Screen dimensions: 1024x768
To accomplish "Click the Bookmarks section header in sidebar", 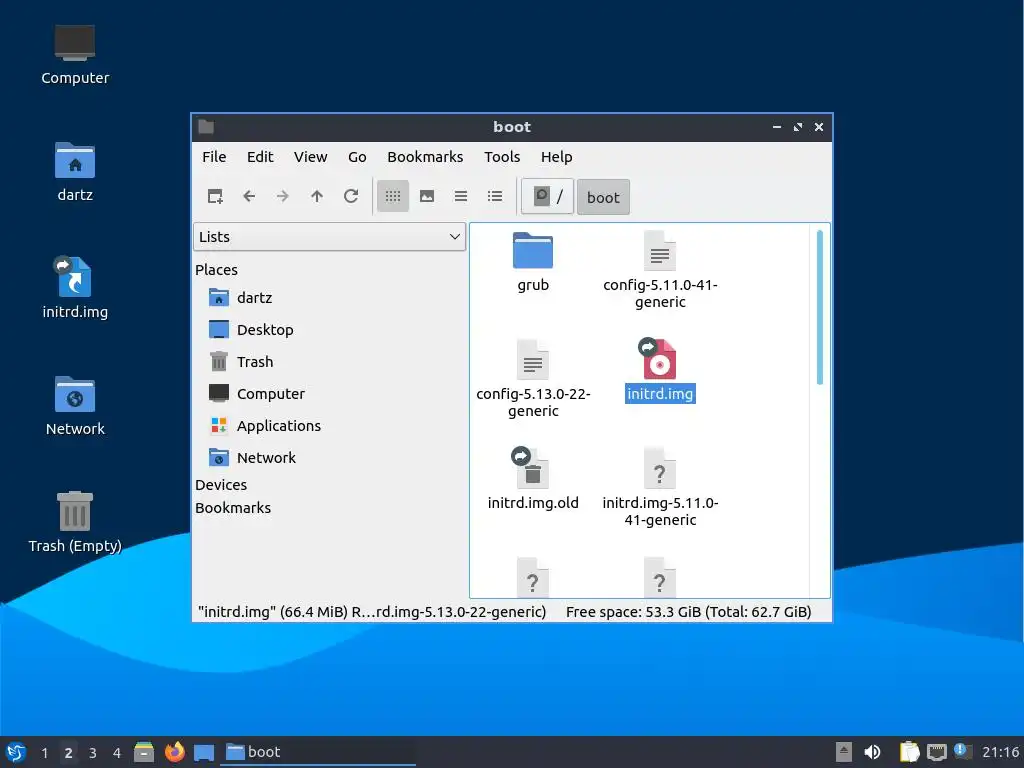I will point(232,507).
